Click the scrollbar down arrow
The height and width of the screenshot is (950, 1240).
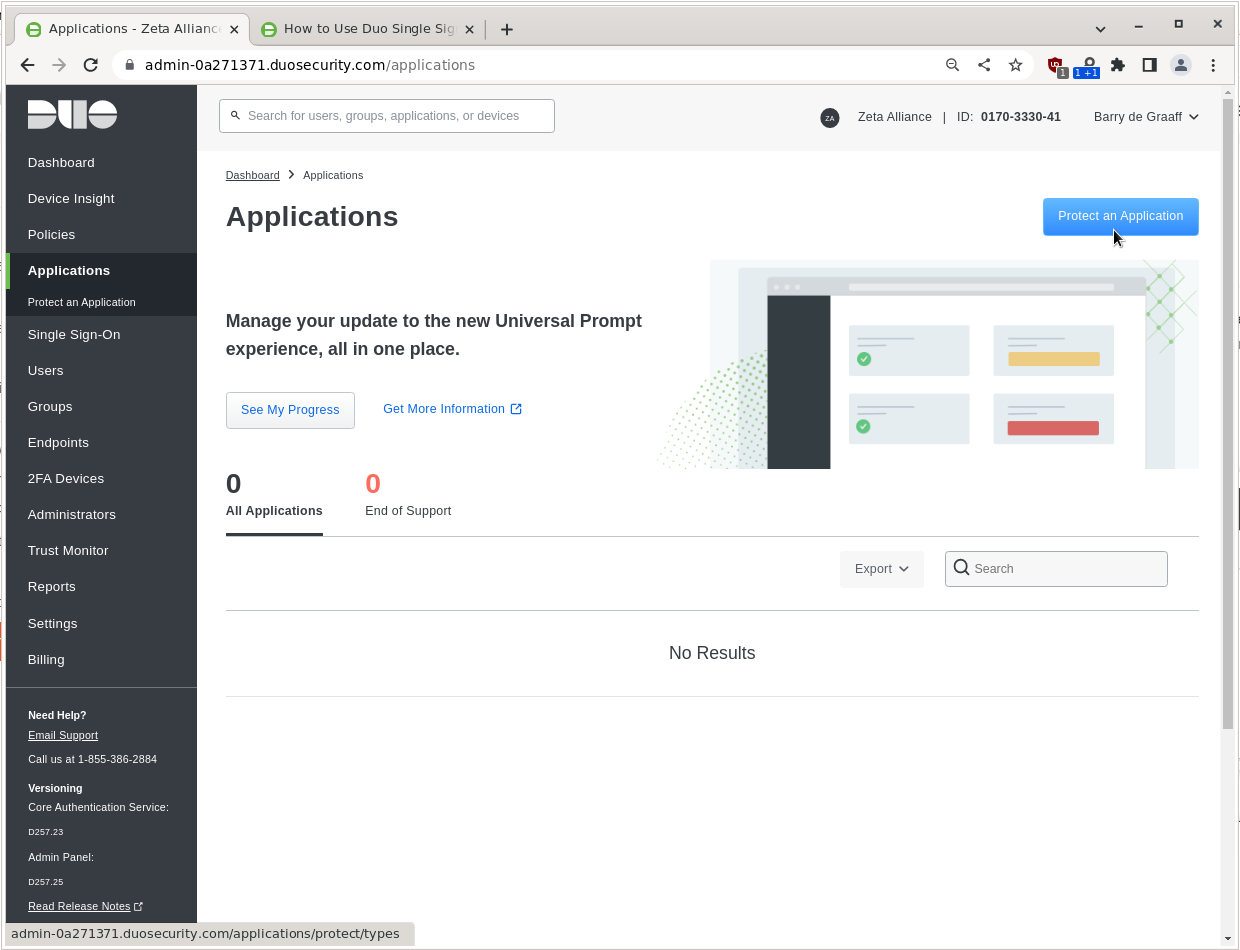click(x=1228, y=938)
